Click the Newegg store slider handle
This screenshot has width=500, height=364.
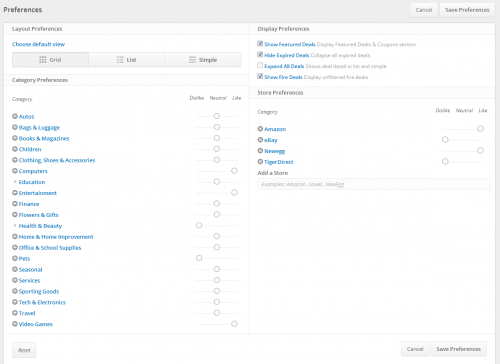click(x=480, y=151)
